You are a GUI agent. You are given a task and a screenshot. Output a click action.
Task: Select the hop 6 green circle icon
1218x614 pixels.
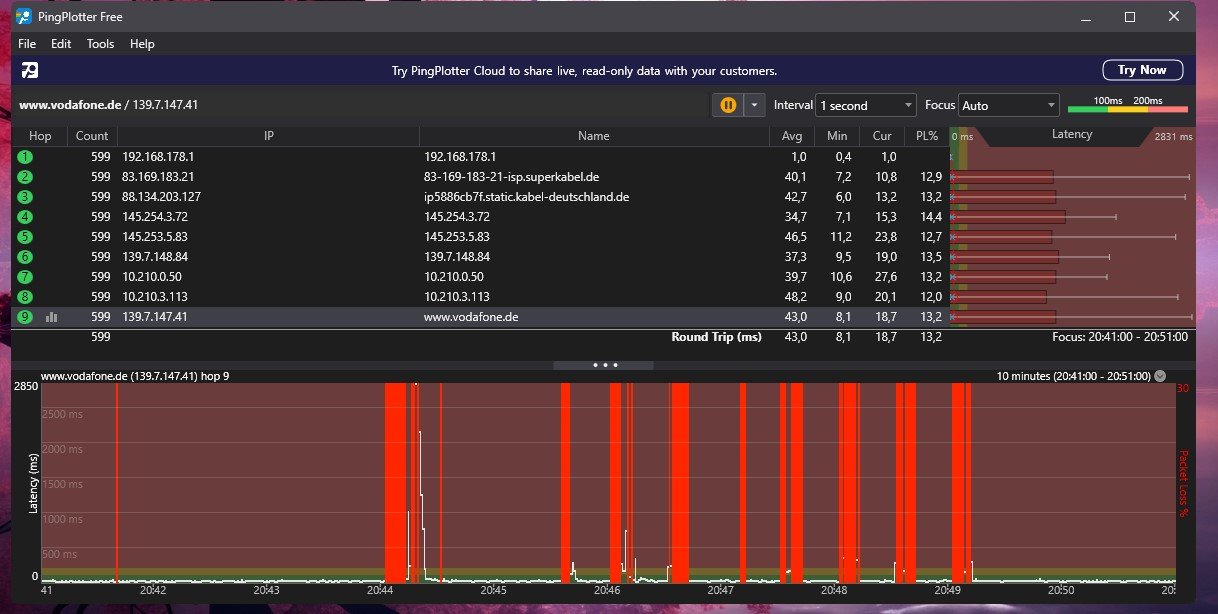coord(25,257)
